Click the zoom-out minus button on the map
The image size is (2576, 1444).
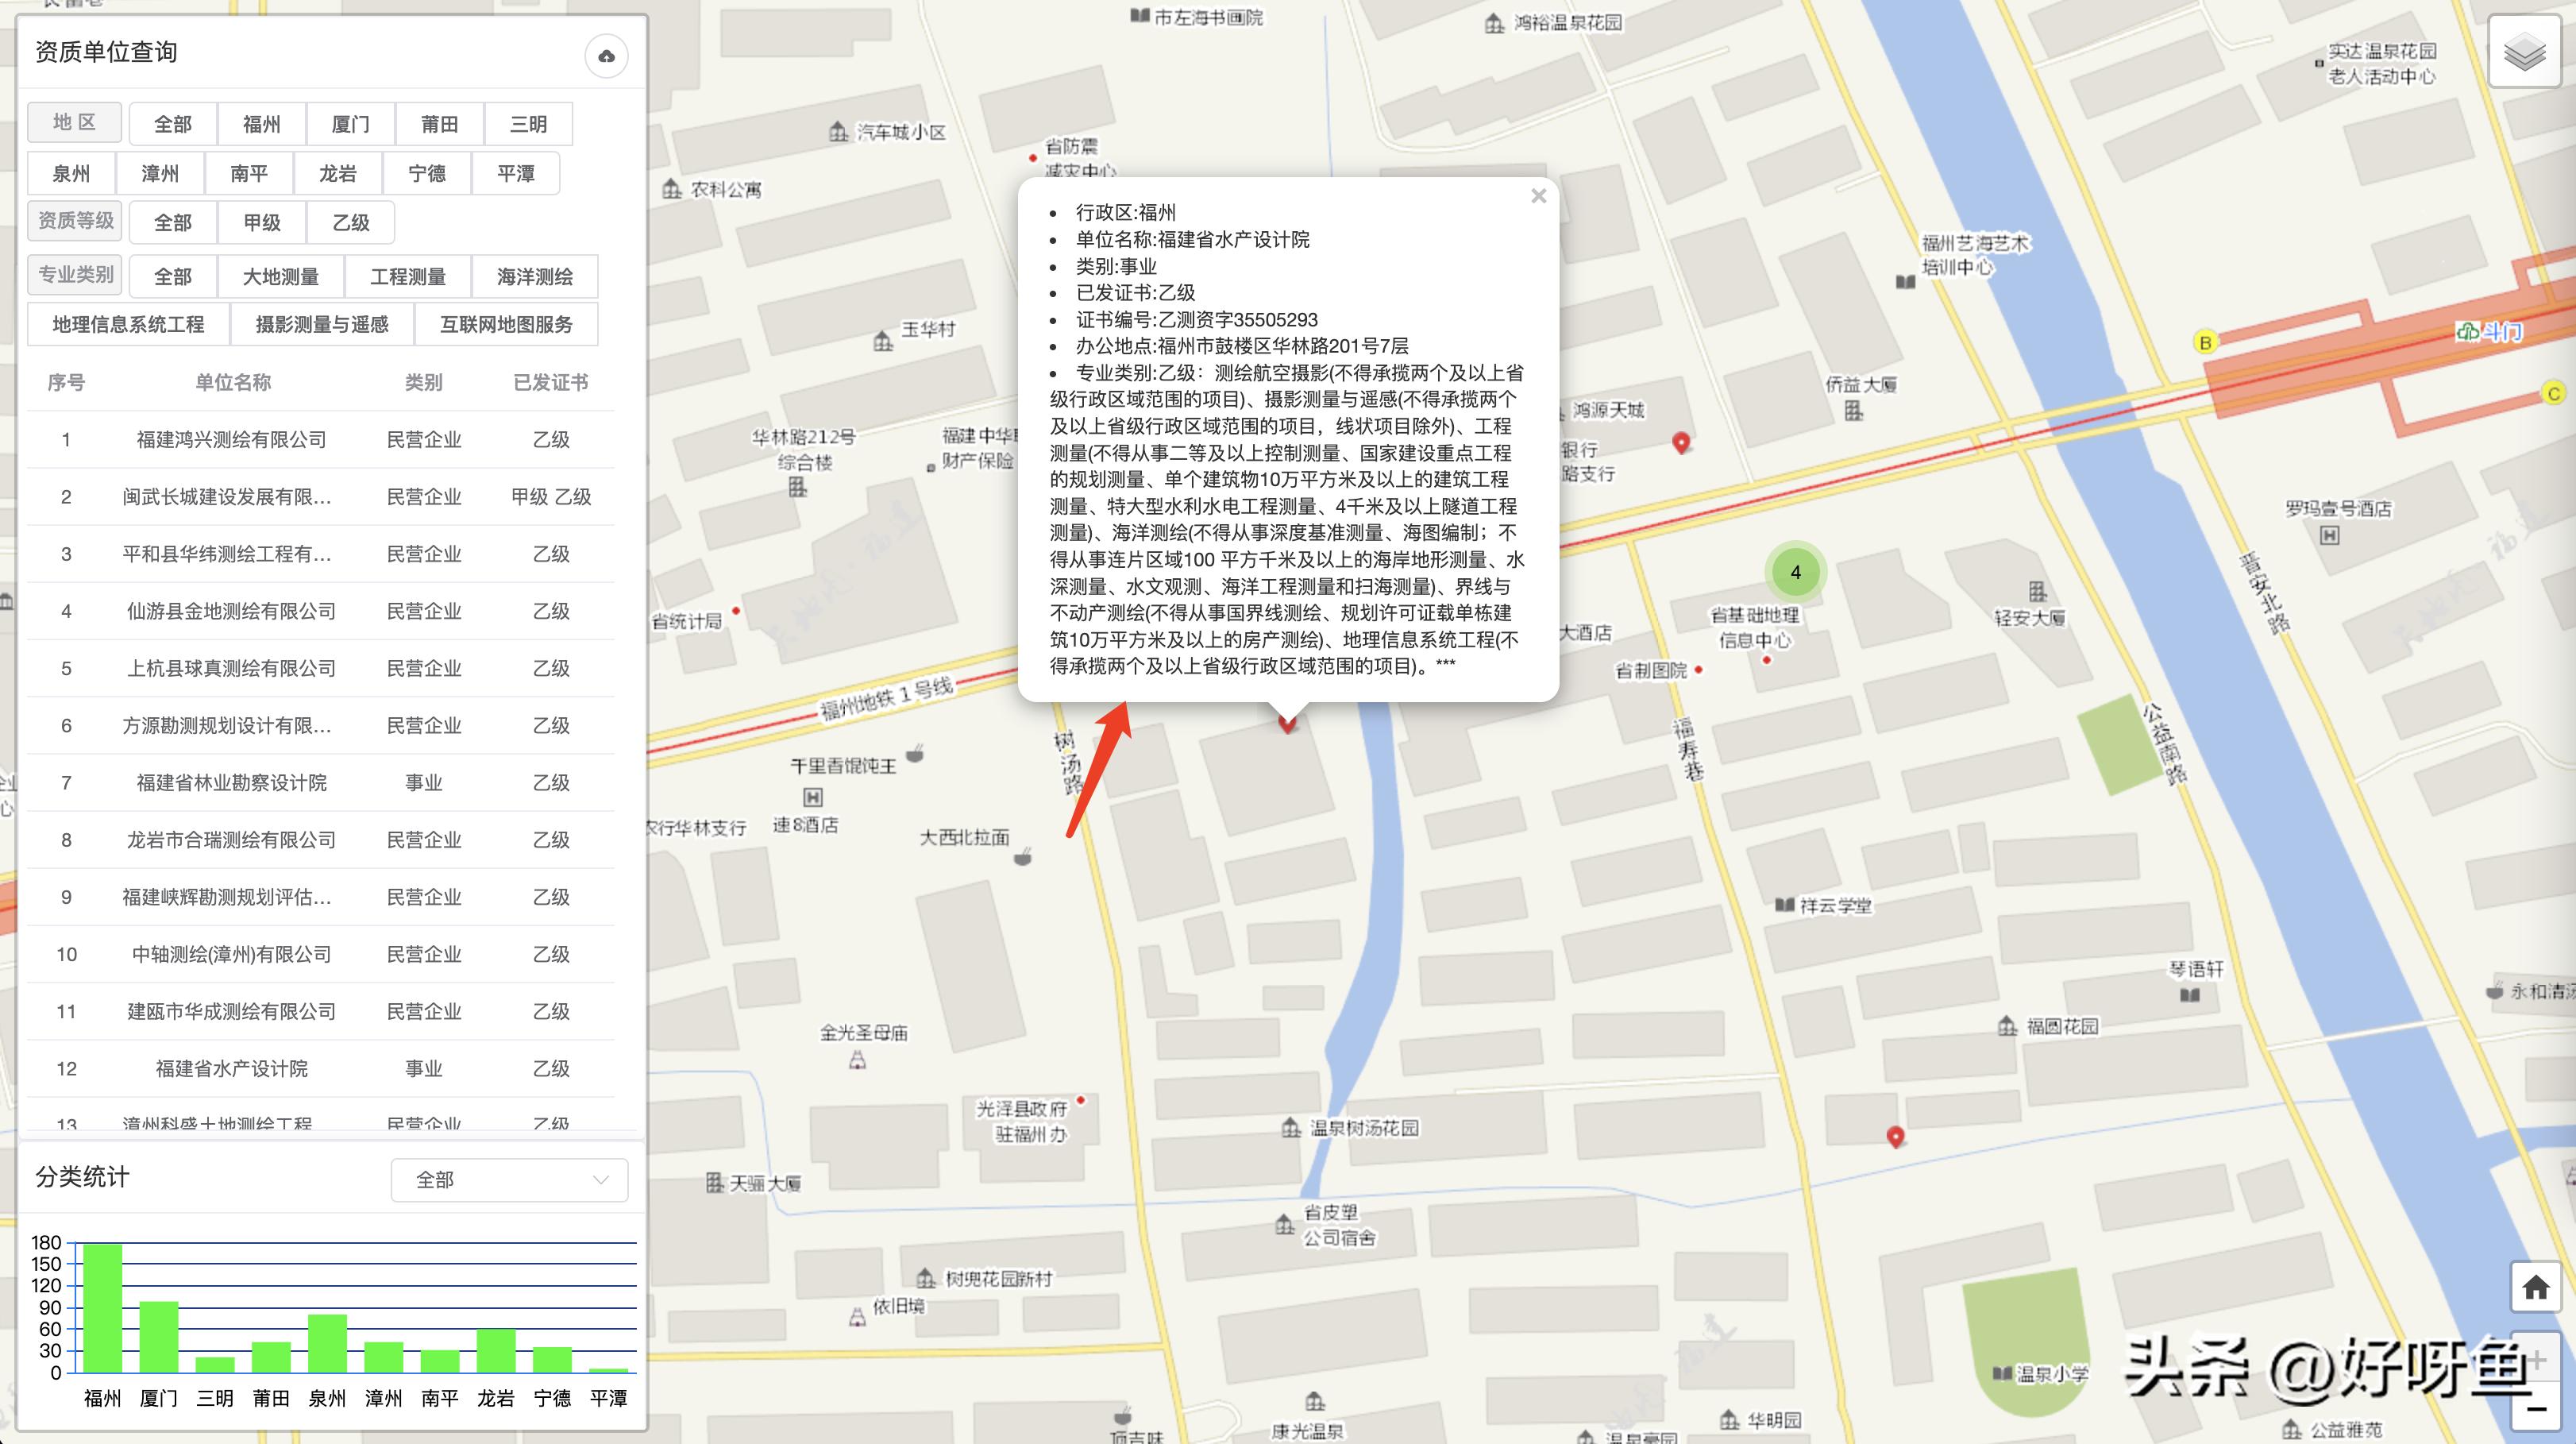[2538, 1410]
